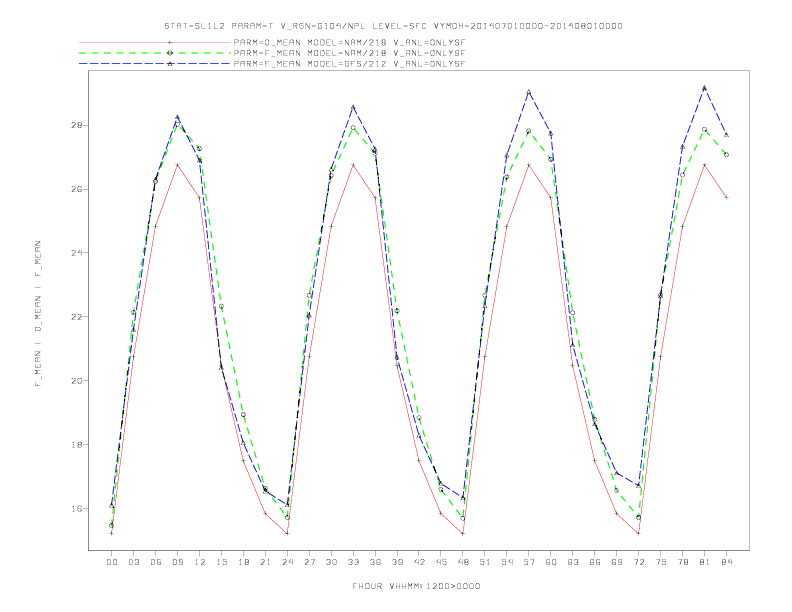Click y-axis tick label 20
Viewport: 792px width, 612px height.
coord(76,380)
